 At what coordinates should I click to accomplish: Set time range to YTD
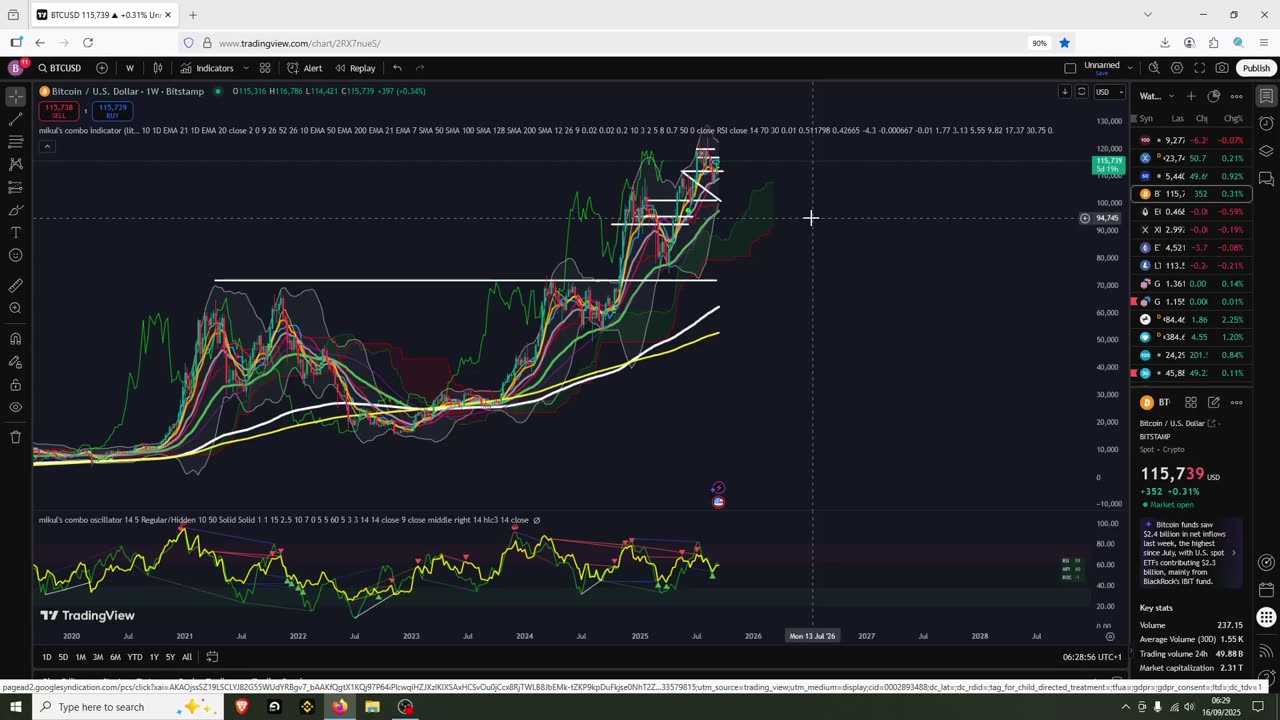point(134,657)
